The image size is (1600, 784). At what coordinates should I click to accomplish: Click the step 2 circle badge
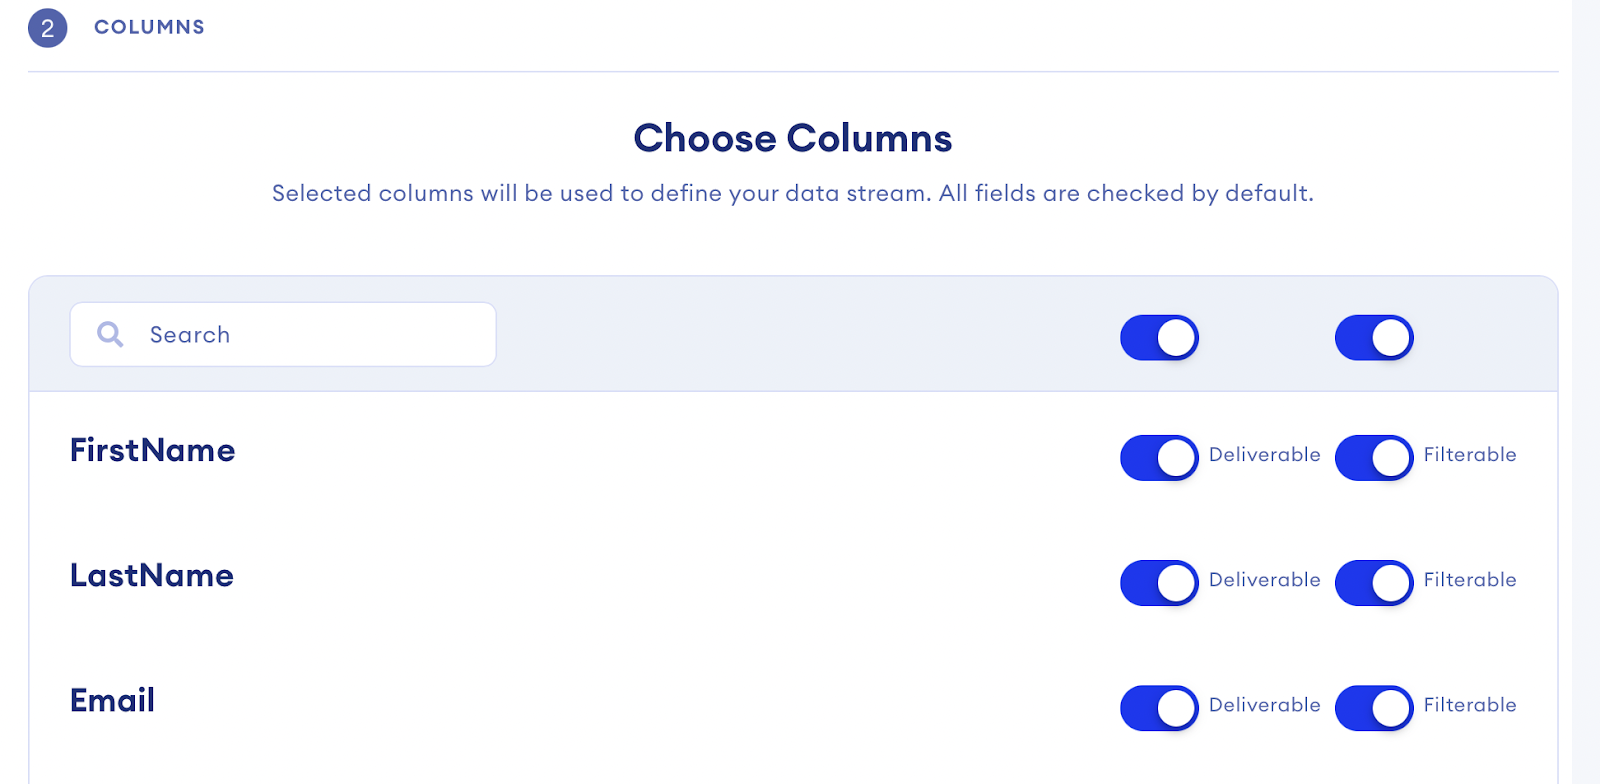[x=47, y=28]
